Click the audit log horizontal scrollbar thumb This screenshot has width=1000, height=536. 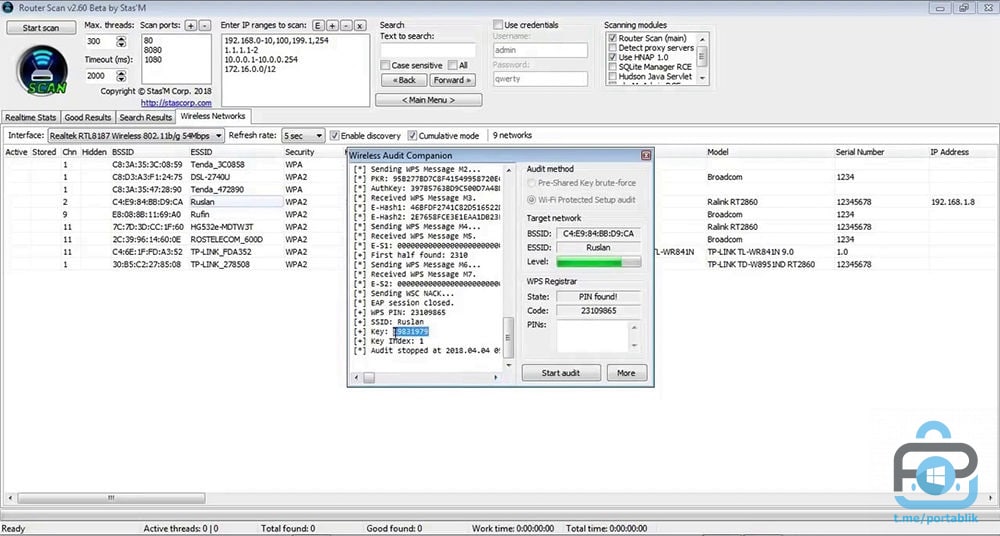[369, 378]
